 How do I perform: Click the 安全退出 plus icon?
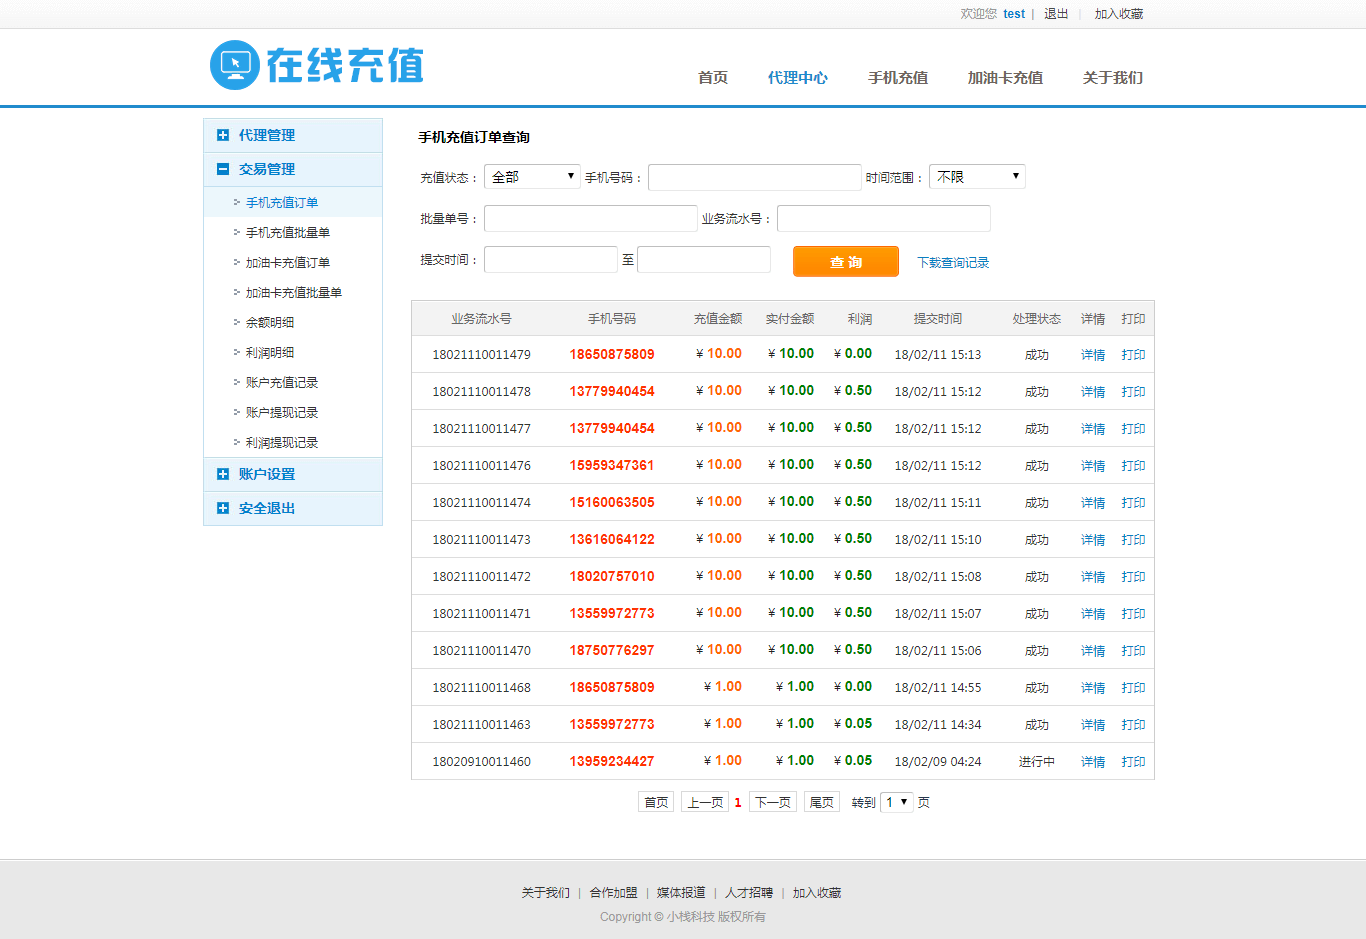click(223, 508)
